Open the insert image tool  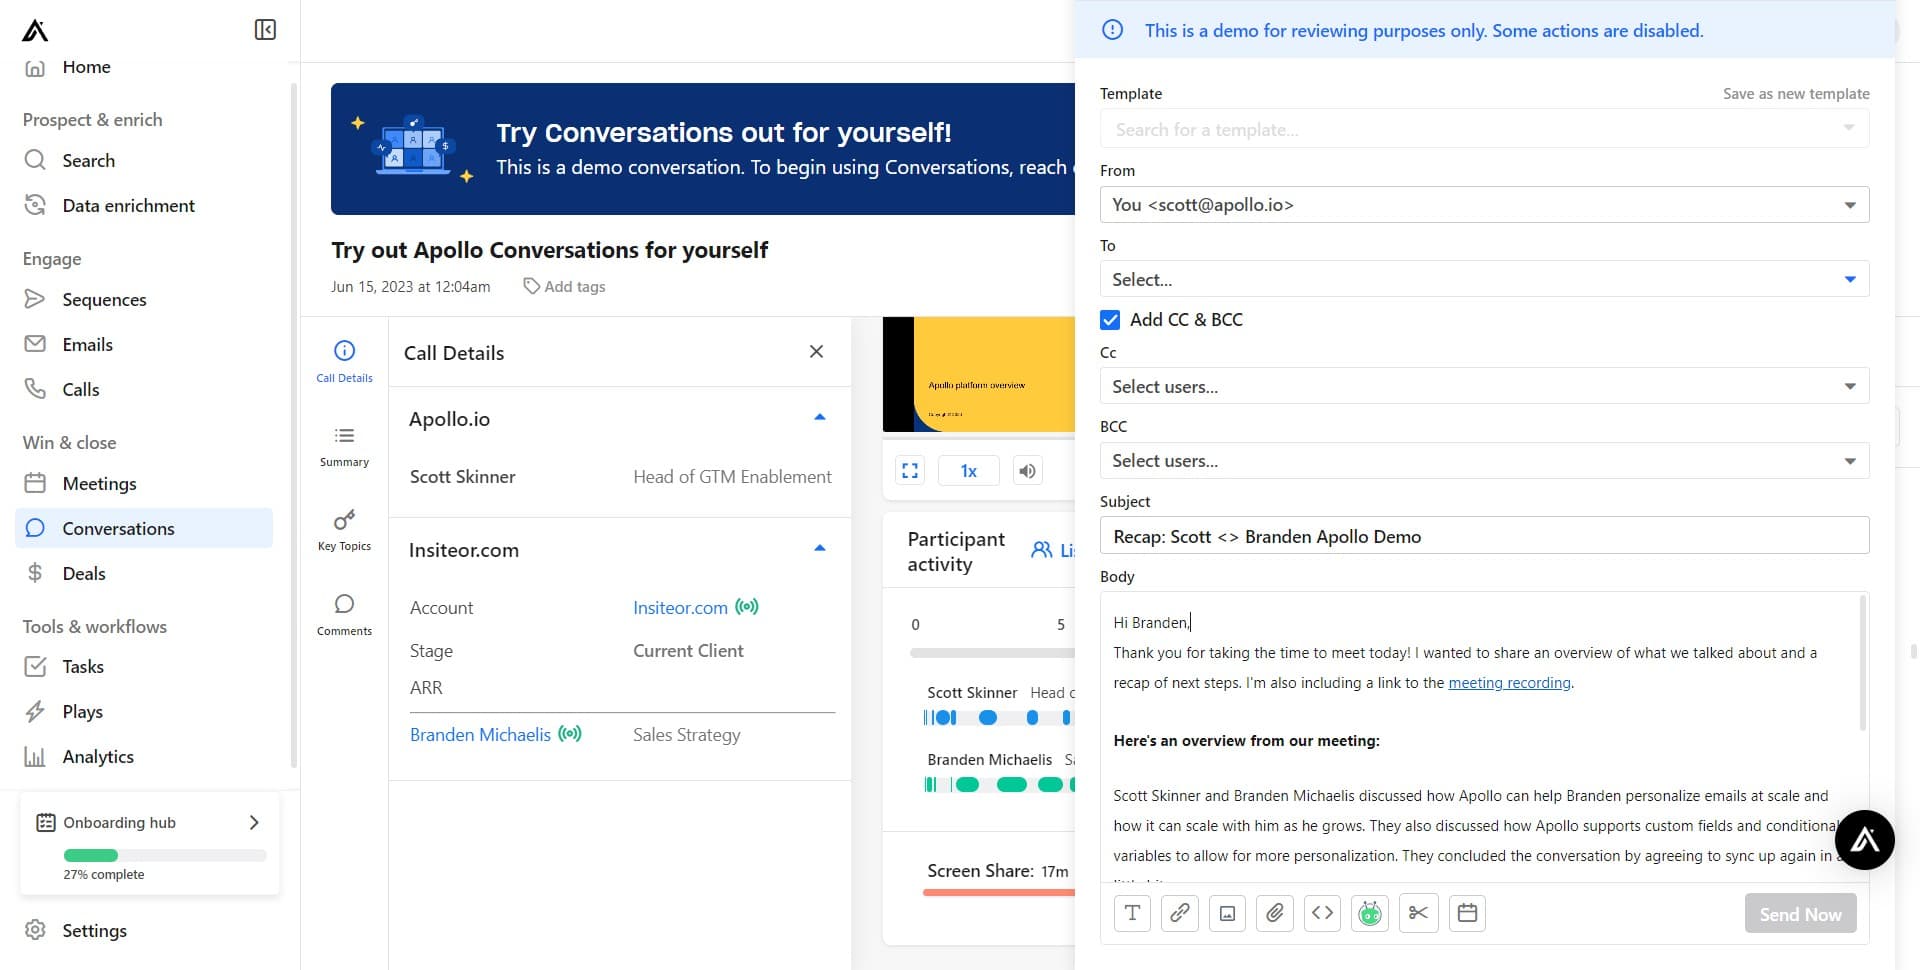[1227, 913]
